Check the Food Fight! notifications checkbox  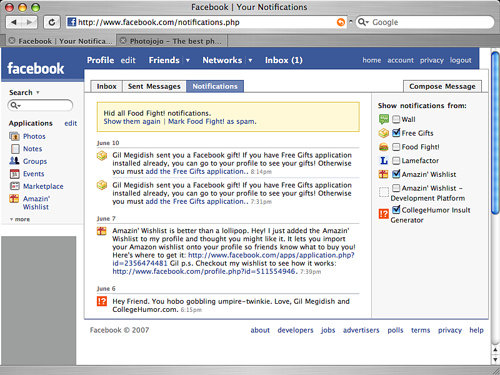tap(396, 147)
